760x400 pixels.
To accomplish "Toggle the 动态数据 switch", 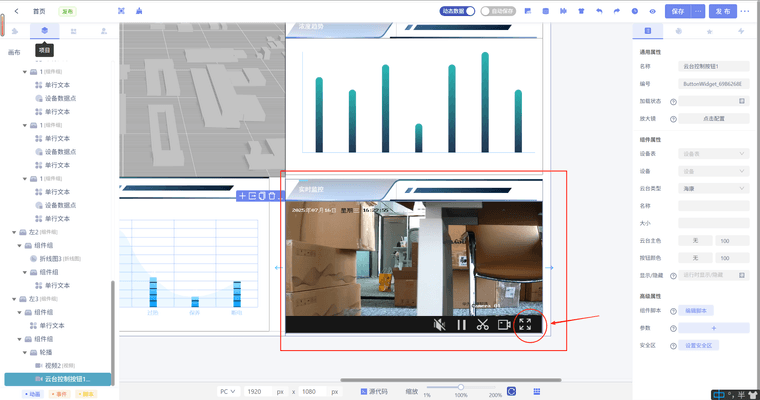I will [x=457, y=11].
